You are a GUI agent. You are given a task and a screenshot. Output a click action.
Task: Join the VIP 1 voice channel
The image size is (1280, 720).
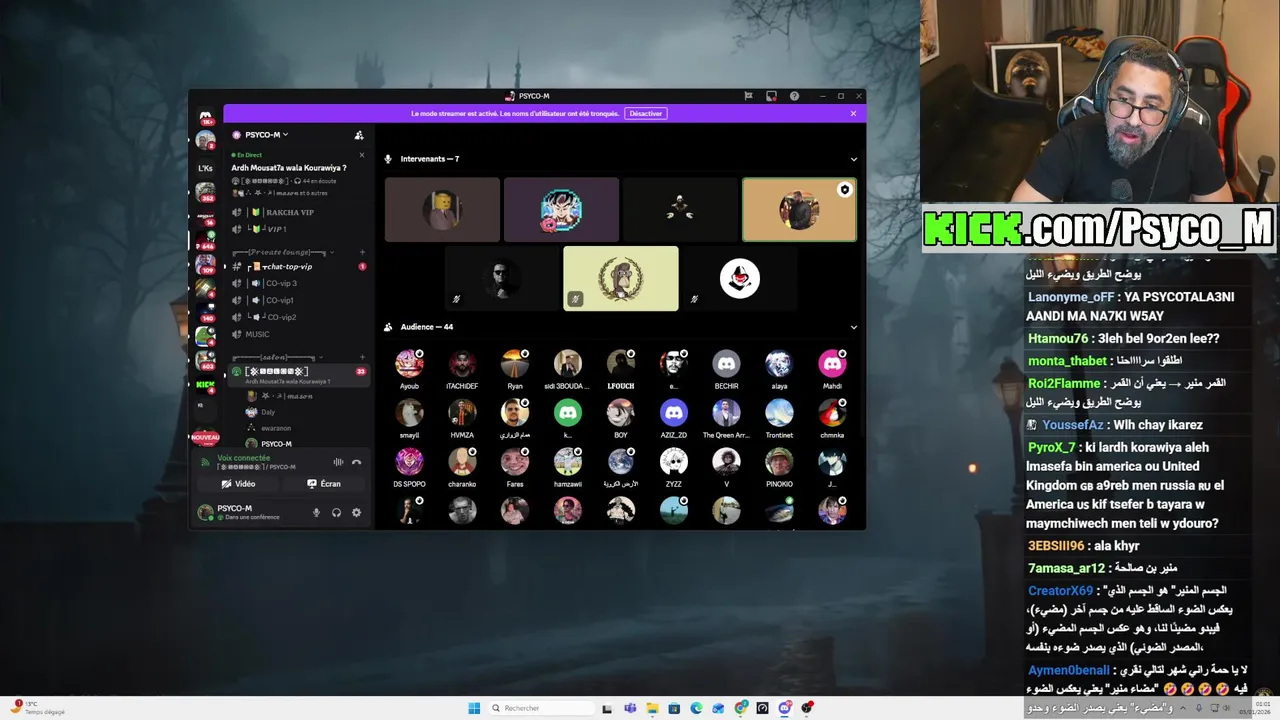298,229
